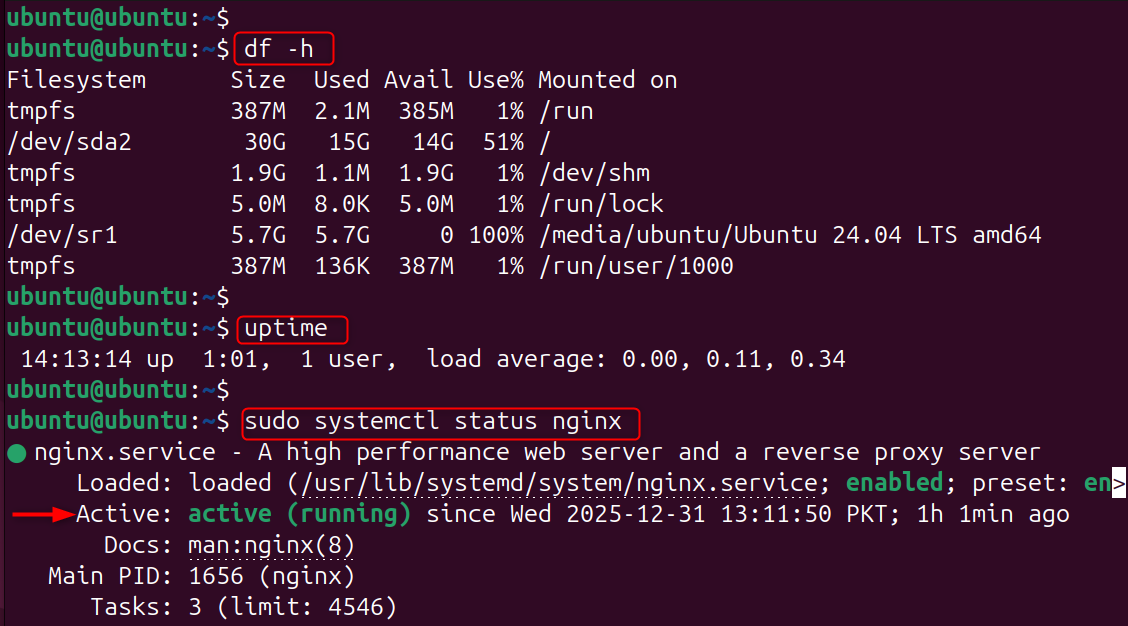Click the "active (running)" status text
Image resolution: width=1128 pixels, height=626 pixels.
[300, 515]
